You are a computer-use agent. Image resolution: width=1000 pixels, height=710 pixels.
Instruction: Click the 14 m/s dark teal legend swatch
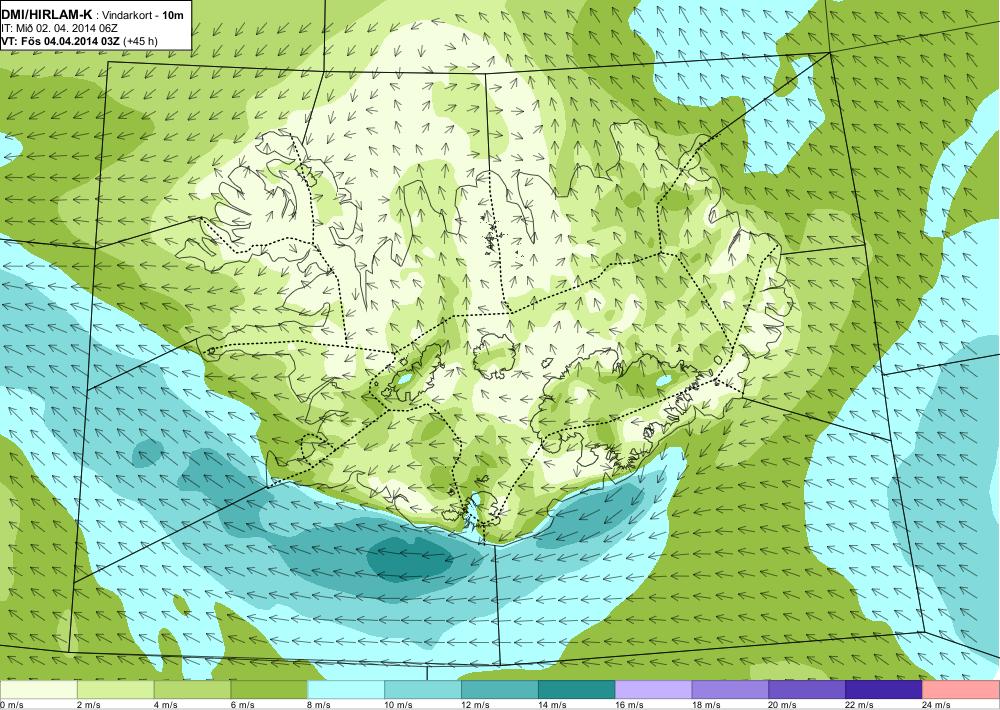[x=577, y=690]
